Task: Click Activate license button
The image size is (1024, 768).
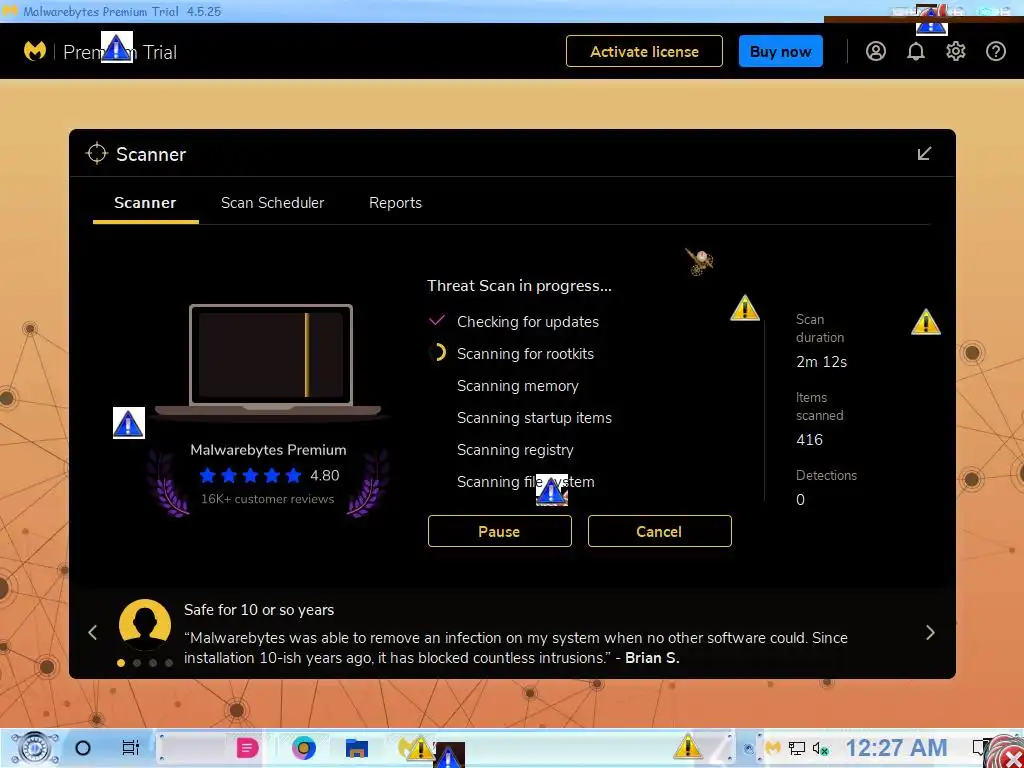Action: [x=644, y=51]
